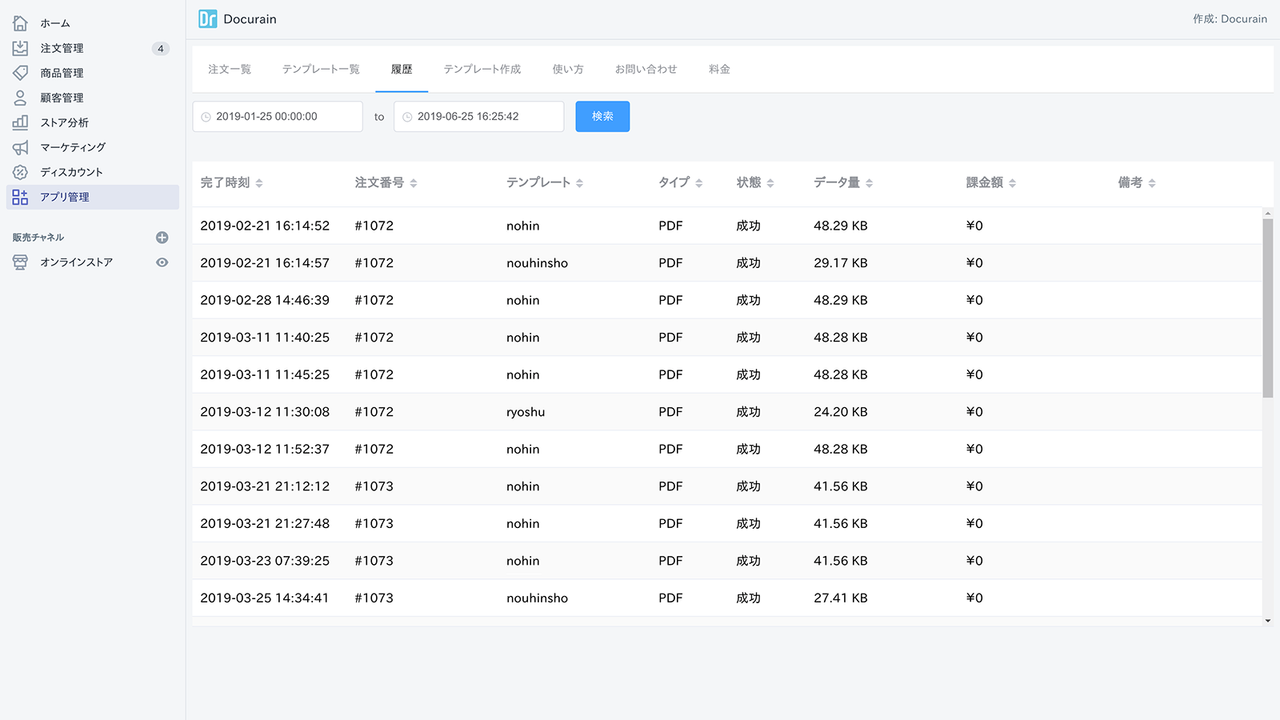Click the Home house icon in sidebar
The height and width of the screenshot is (720, 1280).
click(20, 23)
